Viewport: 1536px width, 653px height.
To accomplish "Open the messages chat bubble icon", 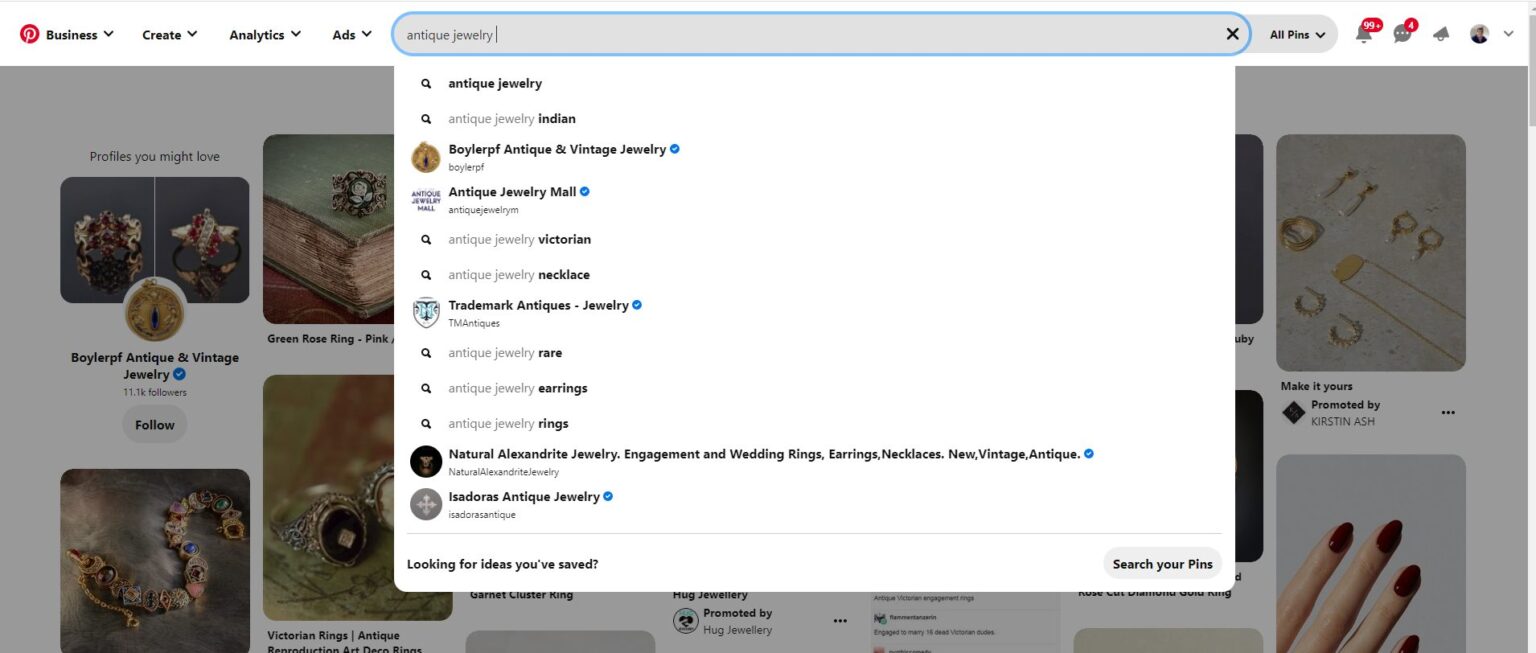I will click(1401, 33).
